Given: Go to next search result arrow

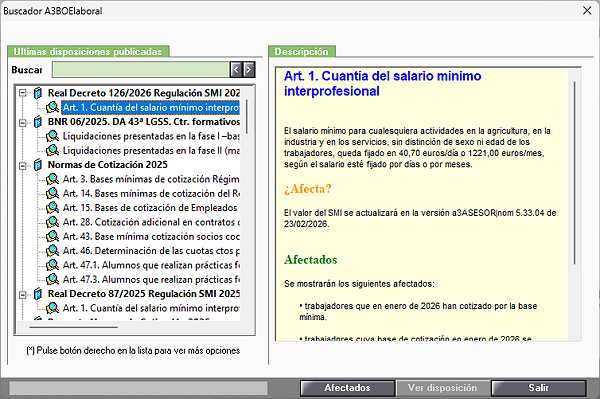Looking at the screenshot, I should point(249,70).
